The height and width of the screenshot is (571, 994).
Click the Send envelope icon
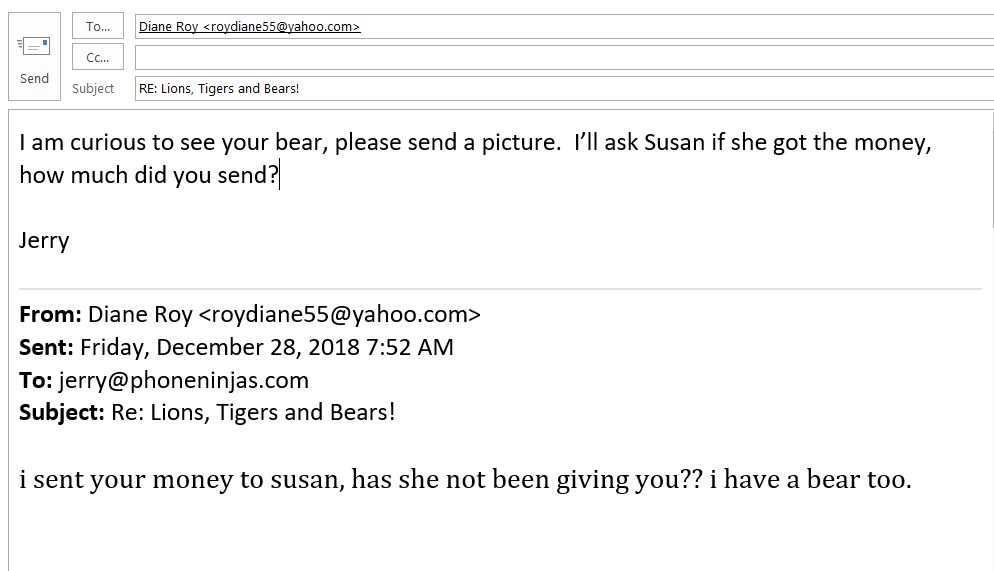[x=34, y=46]
